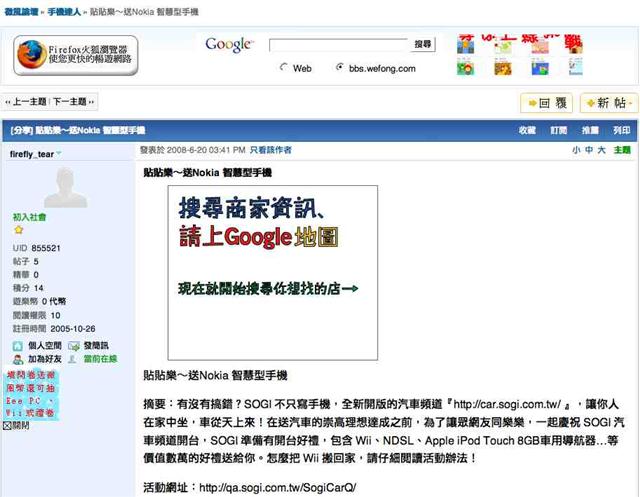The height and width of the screenshot is (497, 640).
Task: Click the fourth game thumbnail, bottom row
Action: (x=576, y=67)
